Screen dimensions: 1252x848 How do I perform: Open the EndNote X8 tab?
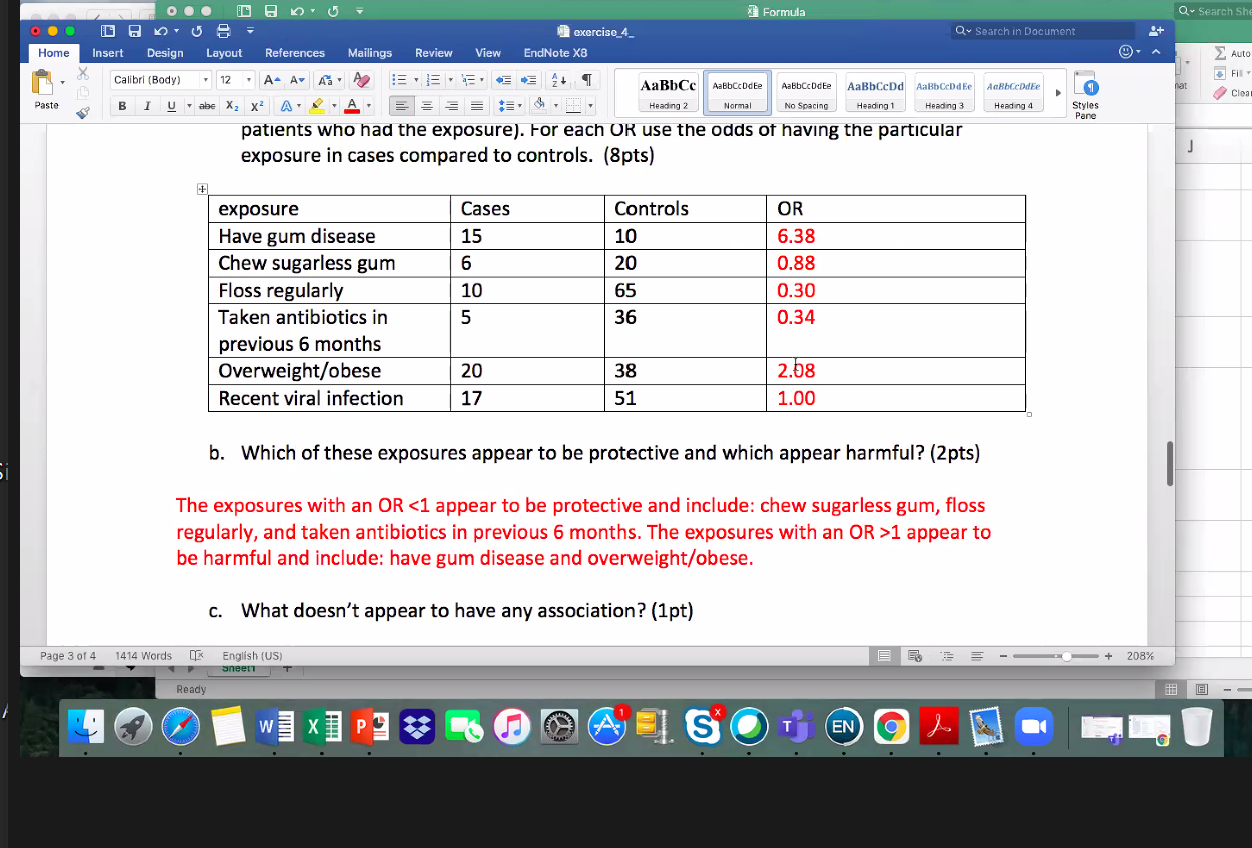[555, 53]
